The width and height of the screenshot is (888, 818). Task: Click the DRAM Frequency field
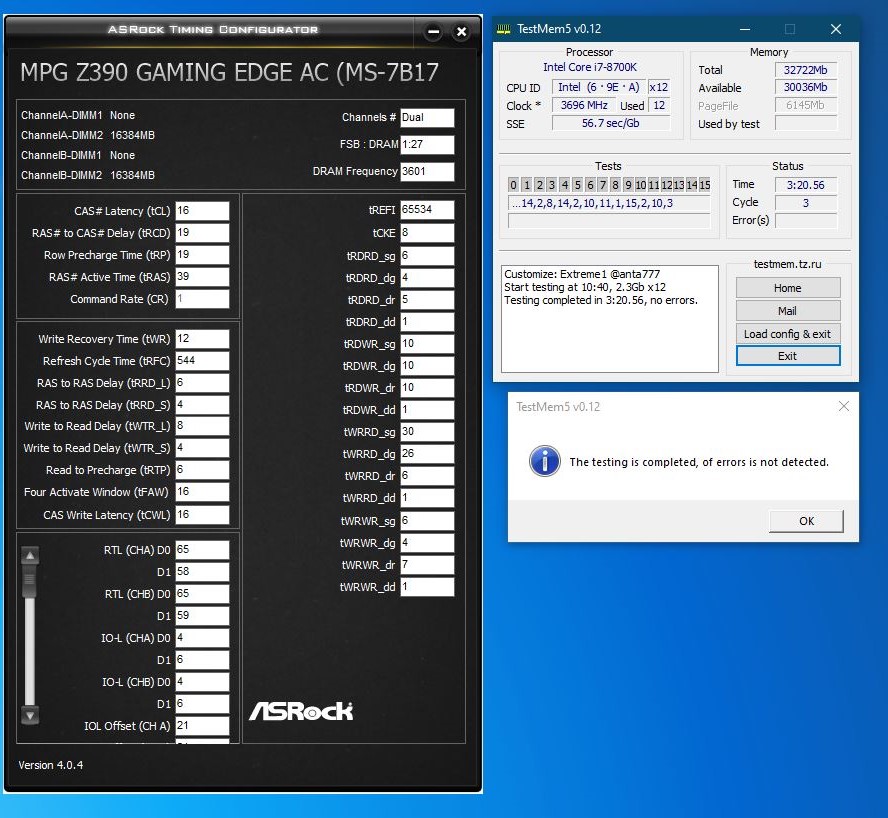point(427,172)
